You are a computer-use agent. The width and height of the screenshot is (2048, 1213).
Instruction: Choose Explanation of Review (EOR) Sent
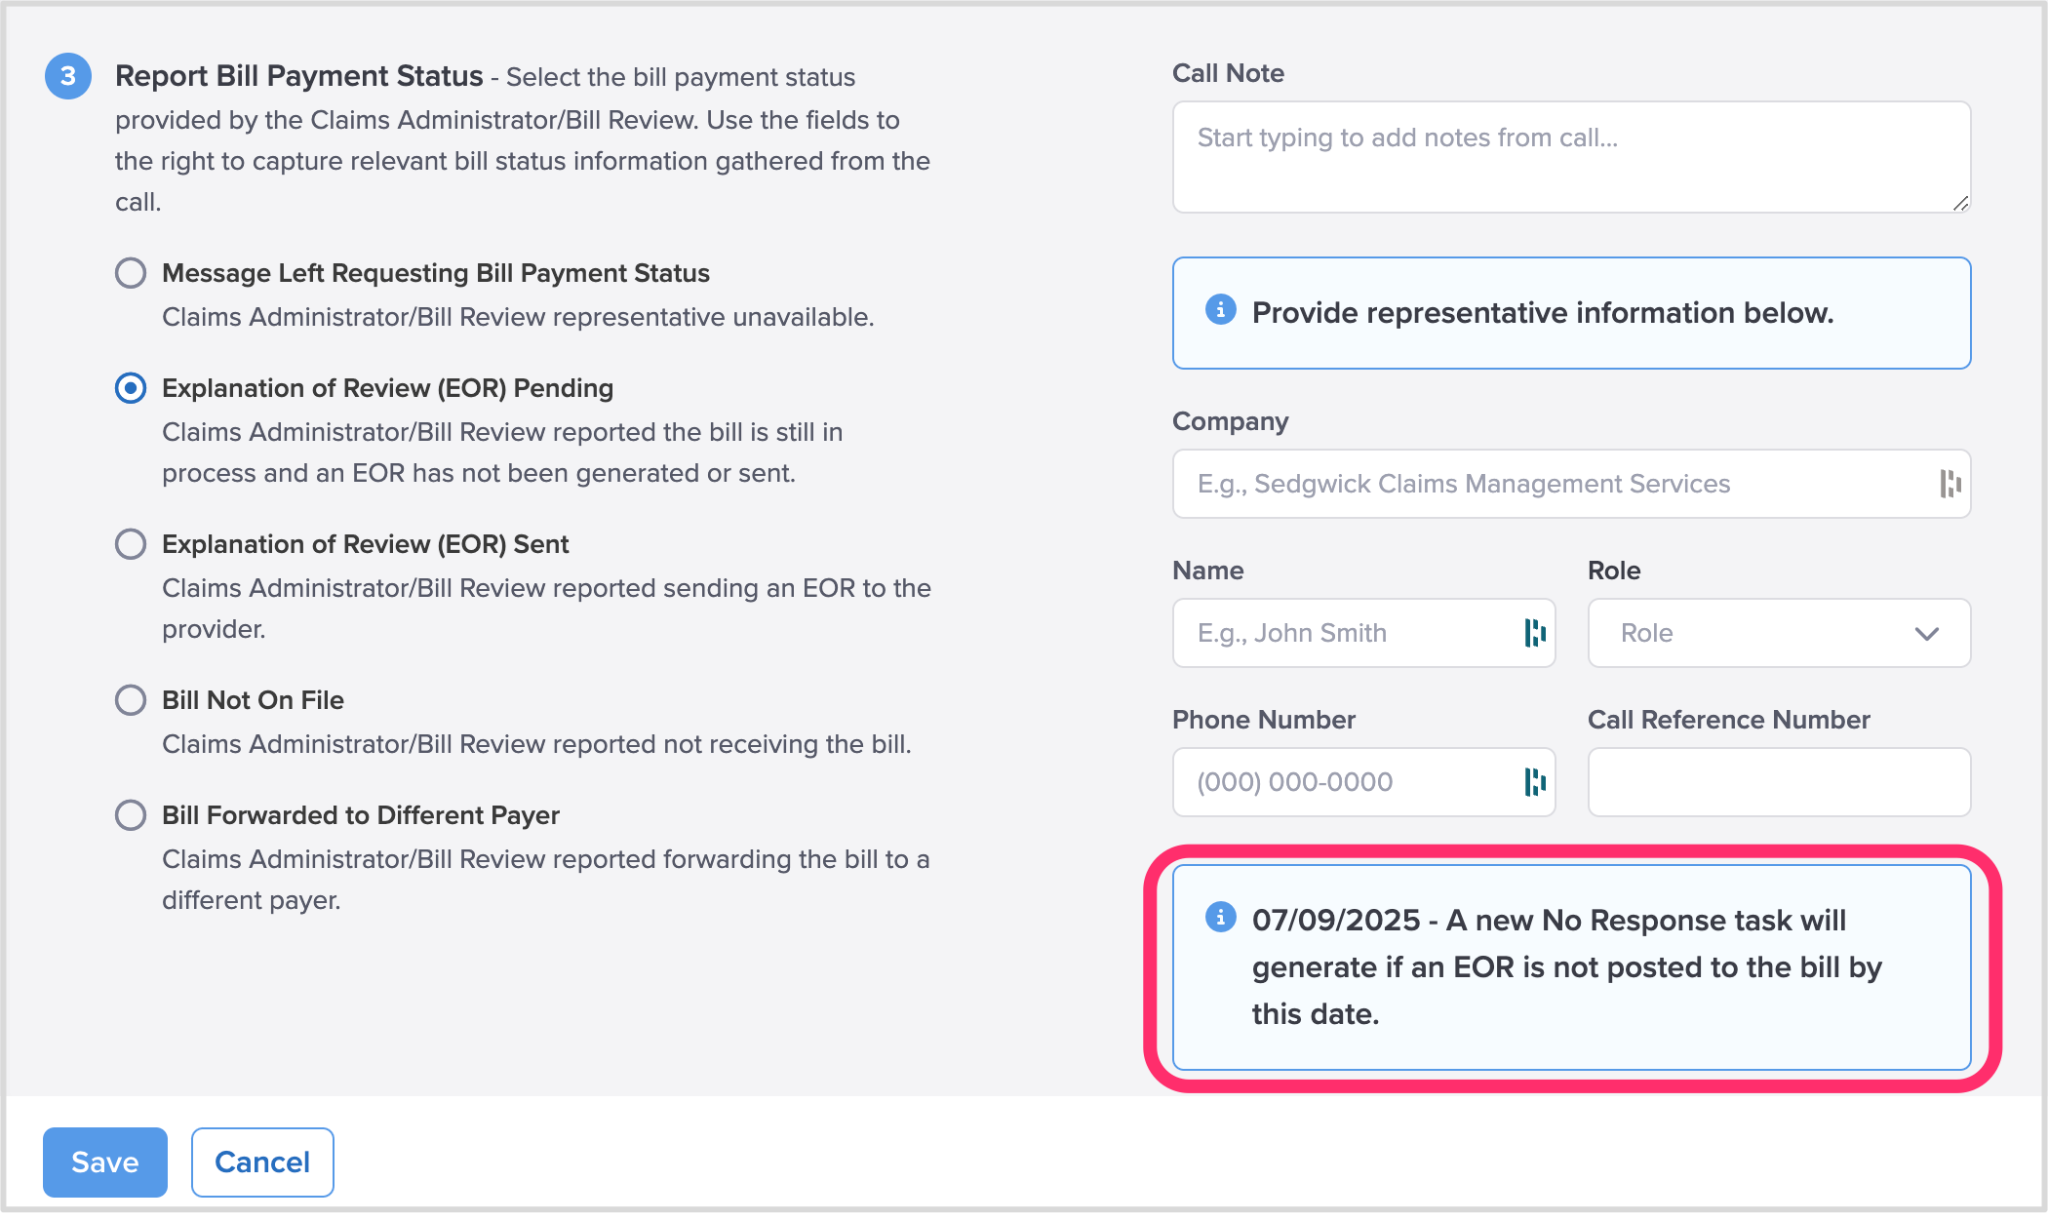pos(131,544)
